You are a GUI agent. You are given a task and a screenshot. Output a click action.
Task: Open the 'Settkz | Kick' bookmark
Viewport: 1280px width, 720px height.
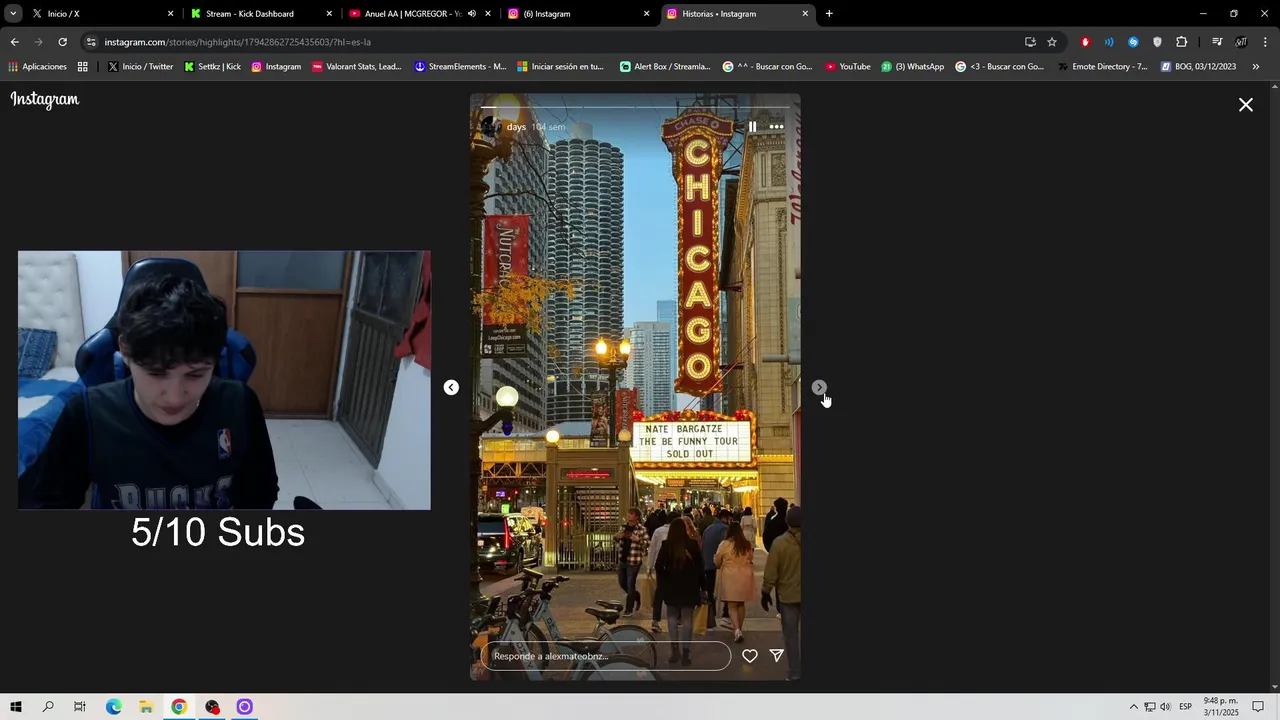pos(212,67)
